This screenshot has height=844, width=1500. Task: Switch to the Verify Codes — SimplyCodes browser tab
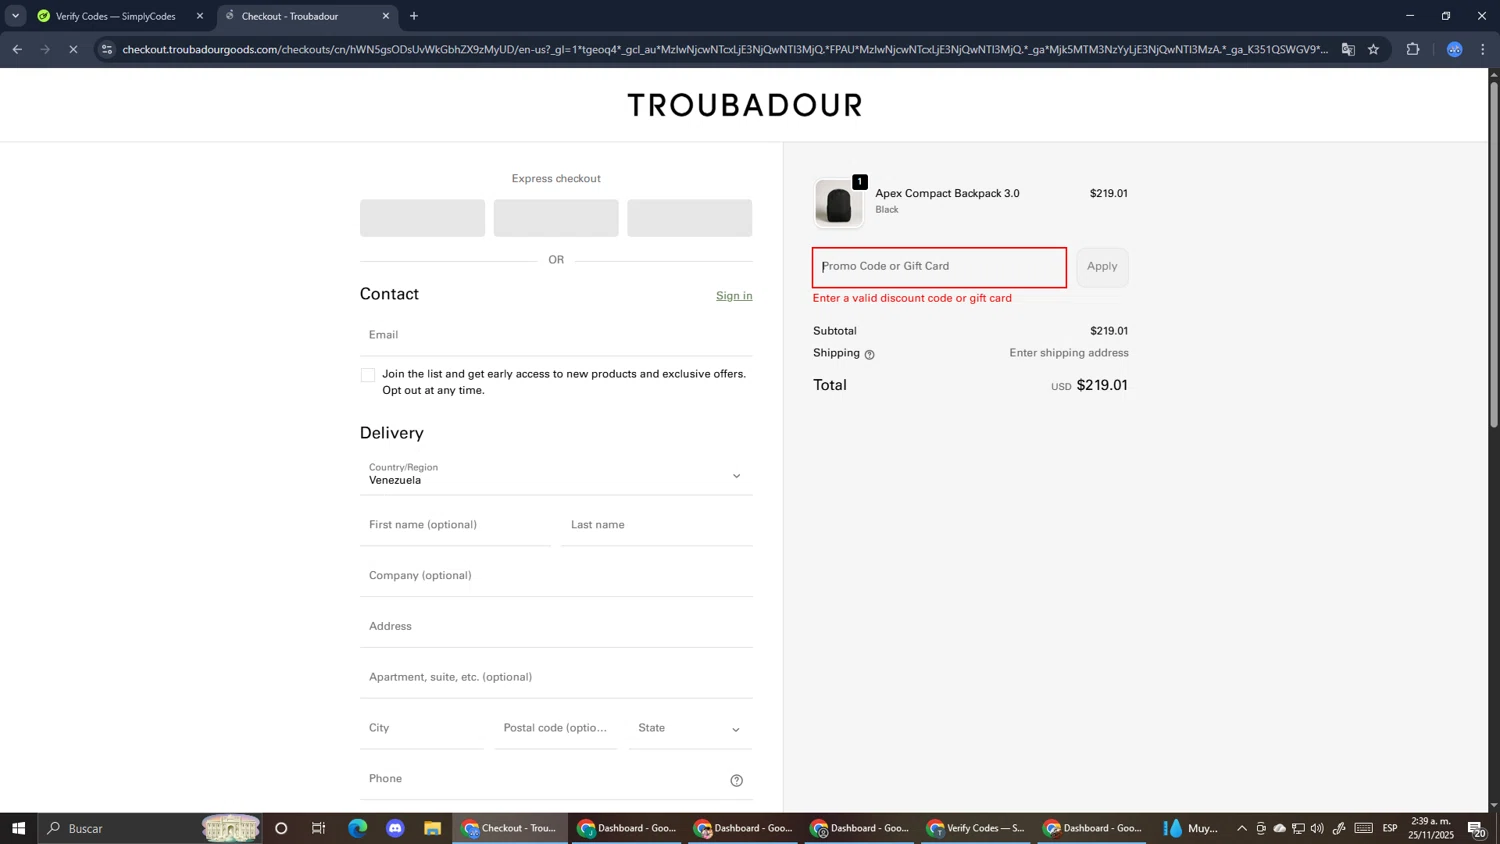pos(118,16)
